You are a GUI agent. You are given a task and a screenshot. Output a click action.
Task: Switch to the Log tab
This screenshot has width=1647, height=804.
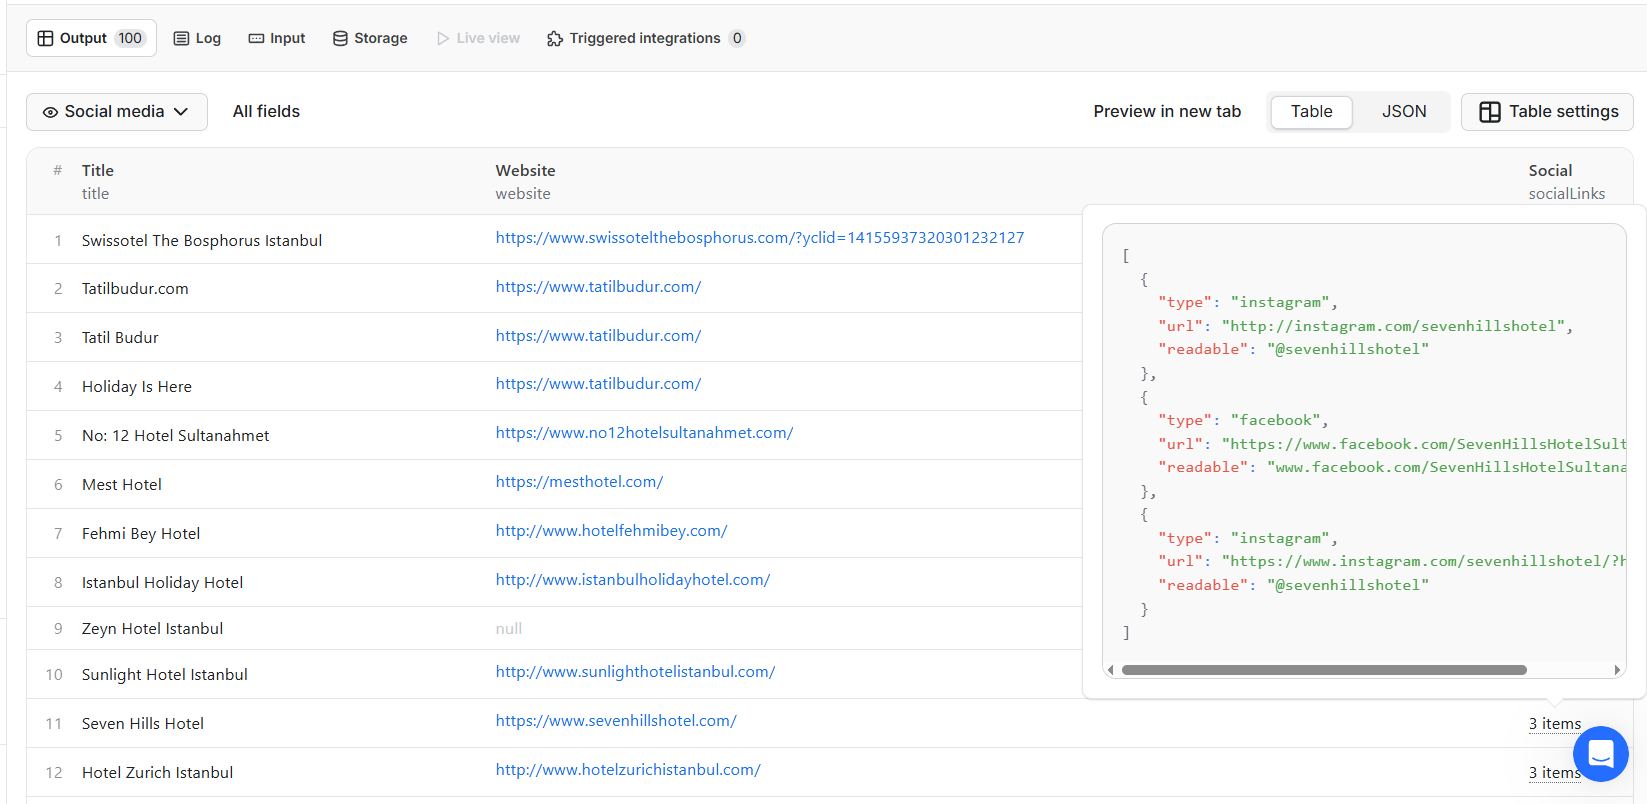[x=197, y=38]
